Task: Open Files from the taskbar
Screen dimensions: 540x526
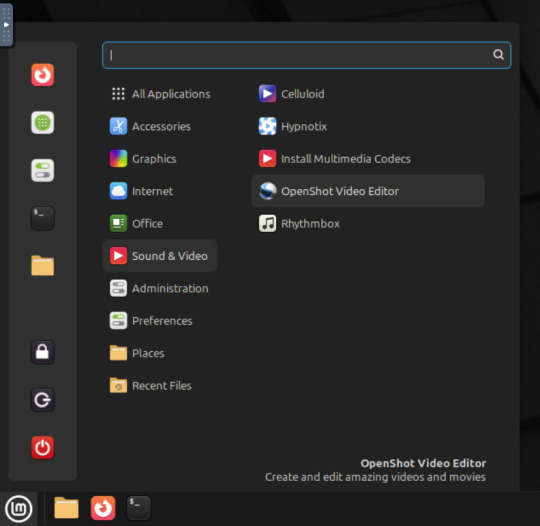Action: pyautogui.click(x=66, y=508)
